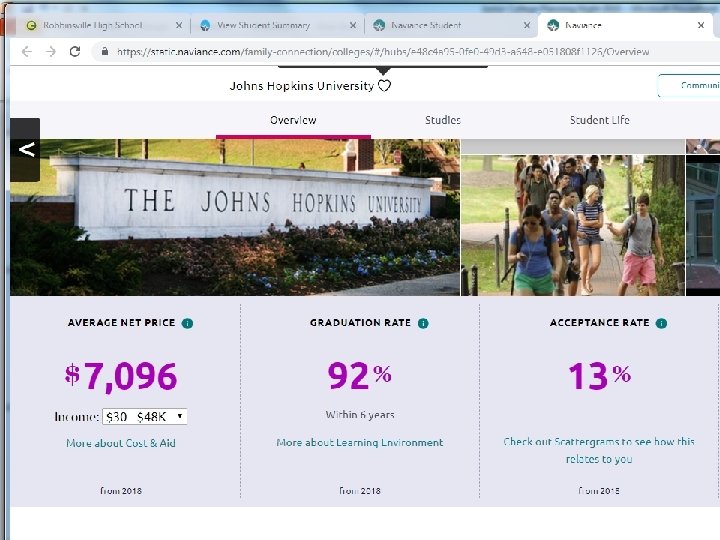The image size is (720, 540).
Task: Open Average Net Price info icon
Action: tap(187, 323)
